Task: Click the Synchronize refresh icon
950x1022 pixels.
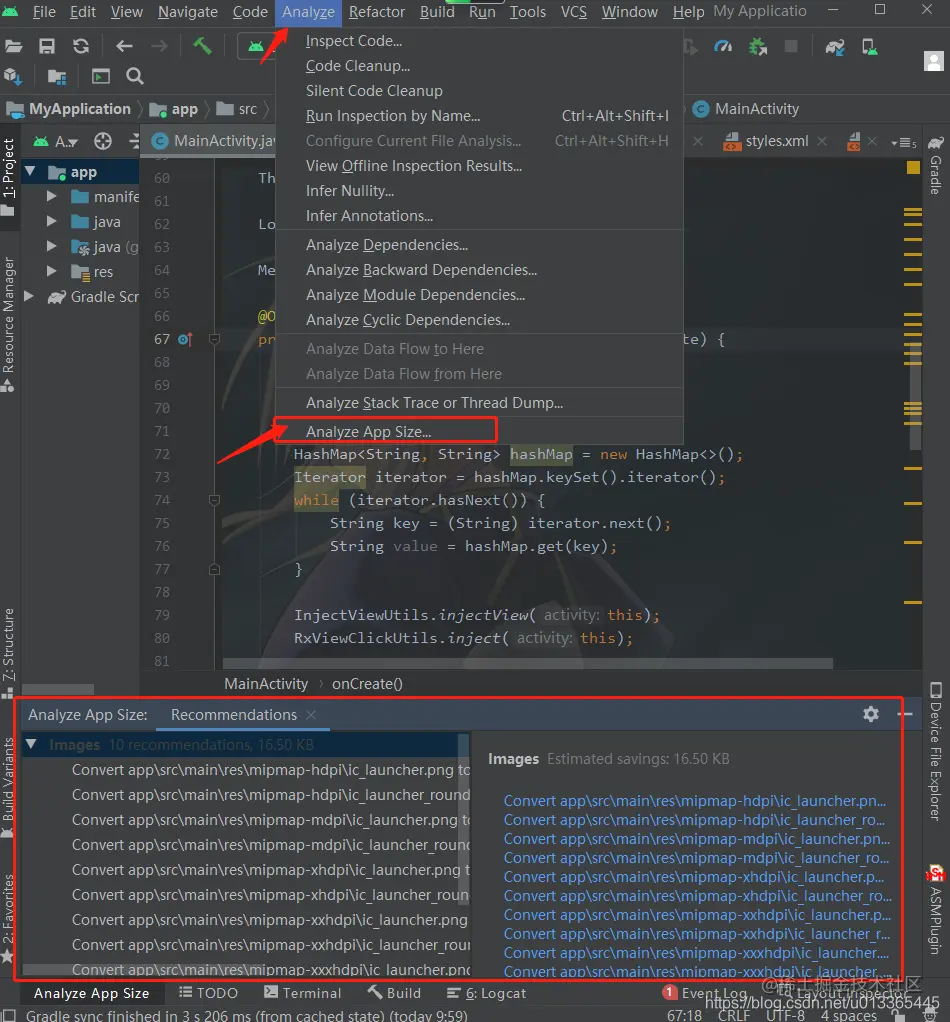Action: pyautogui.click(x=81, y=46)
